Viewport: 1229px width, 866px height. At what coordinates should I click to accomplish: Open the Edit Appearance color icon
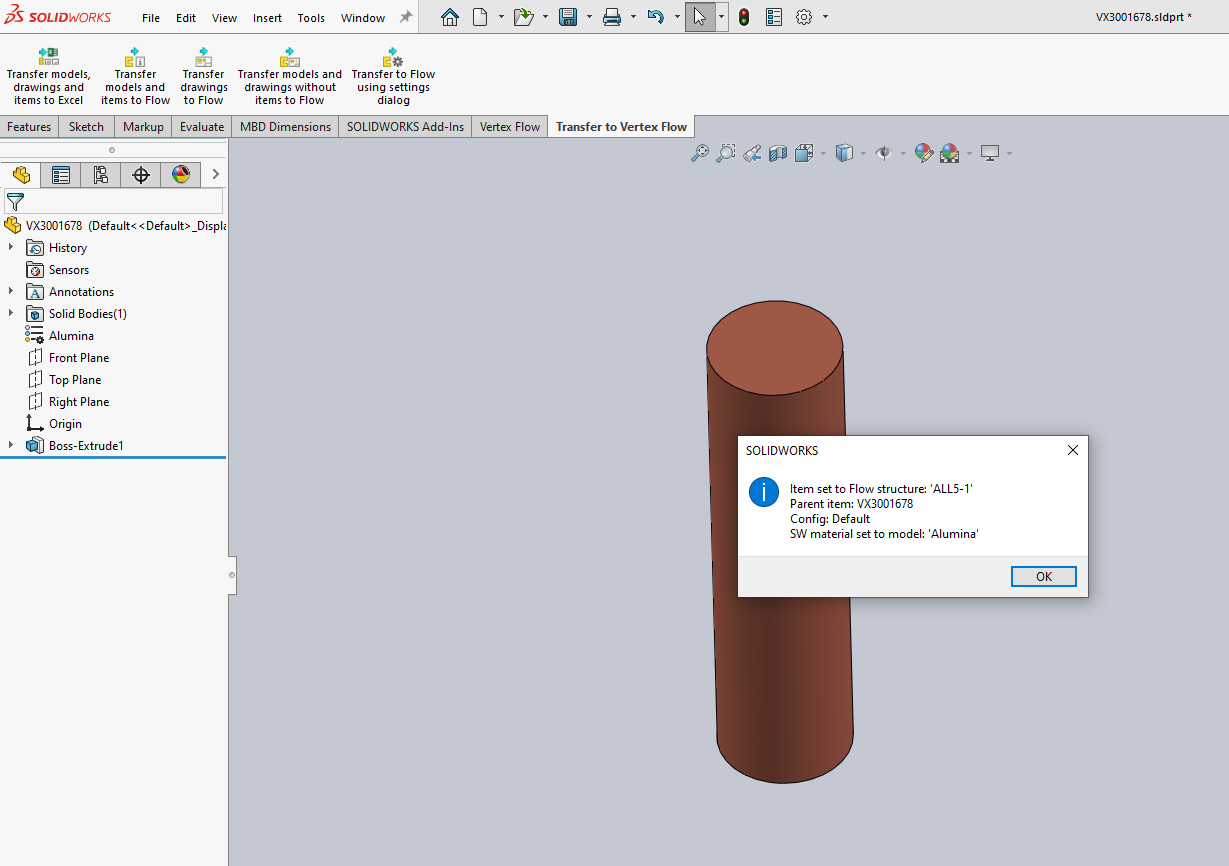pos(923,153)
